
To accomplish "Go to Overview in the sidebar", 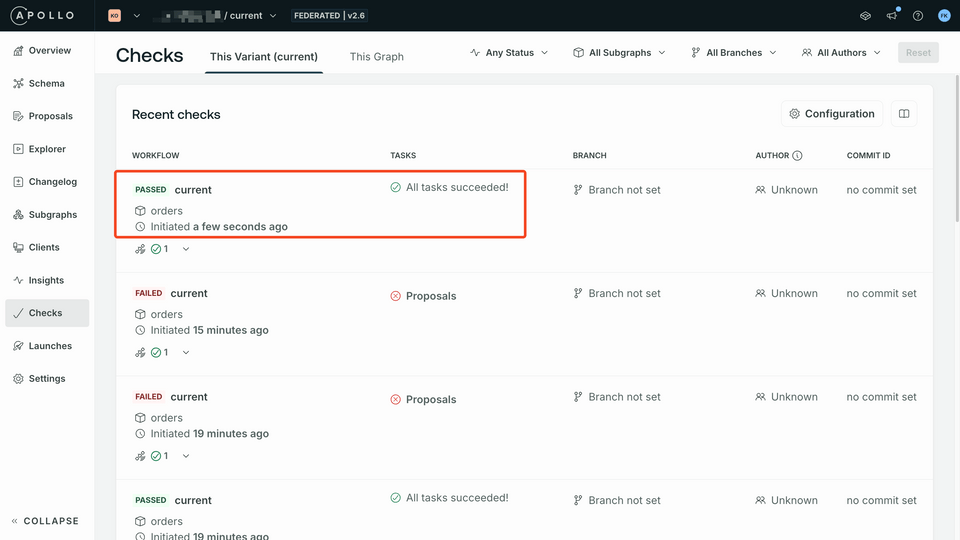I will [47, 50].
